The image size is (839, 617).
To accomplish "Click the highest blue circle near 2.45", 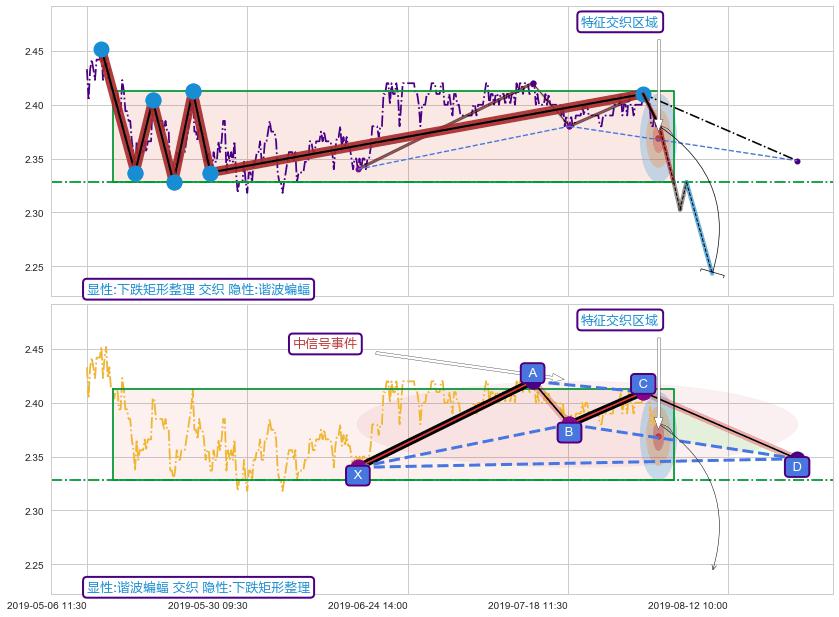I will 101,50.
